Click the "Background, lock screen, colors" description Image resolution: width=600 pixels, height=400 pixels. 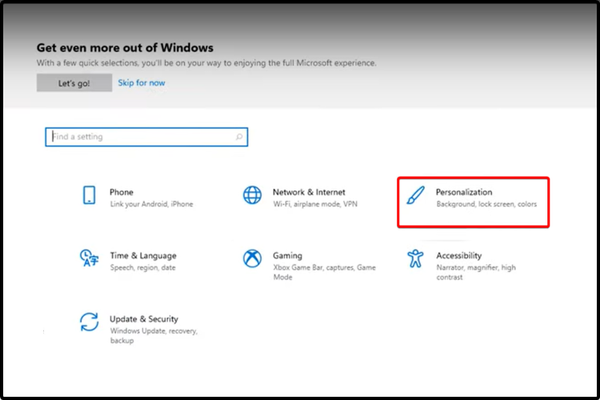pos(487,205)
